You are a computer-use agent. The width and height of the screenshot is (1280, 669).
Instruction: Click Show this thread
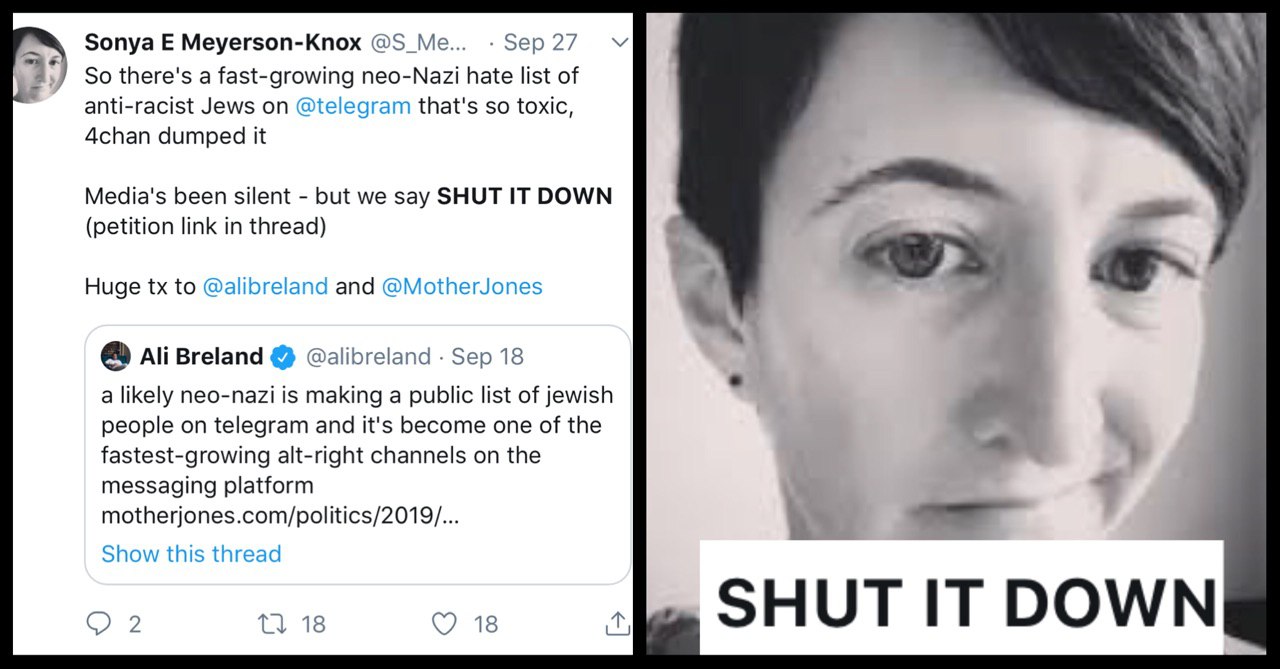point(191,554)
